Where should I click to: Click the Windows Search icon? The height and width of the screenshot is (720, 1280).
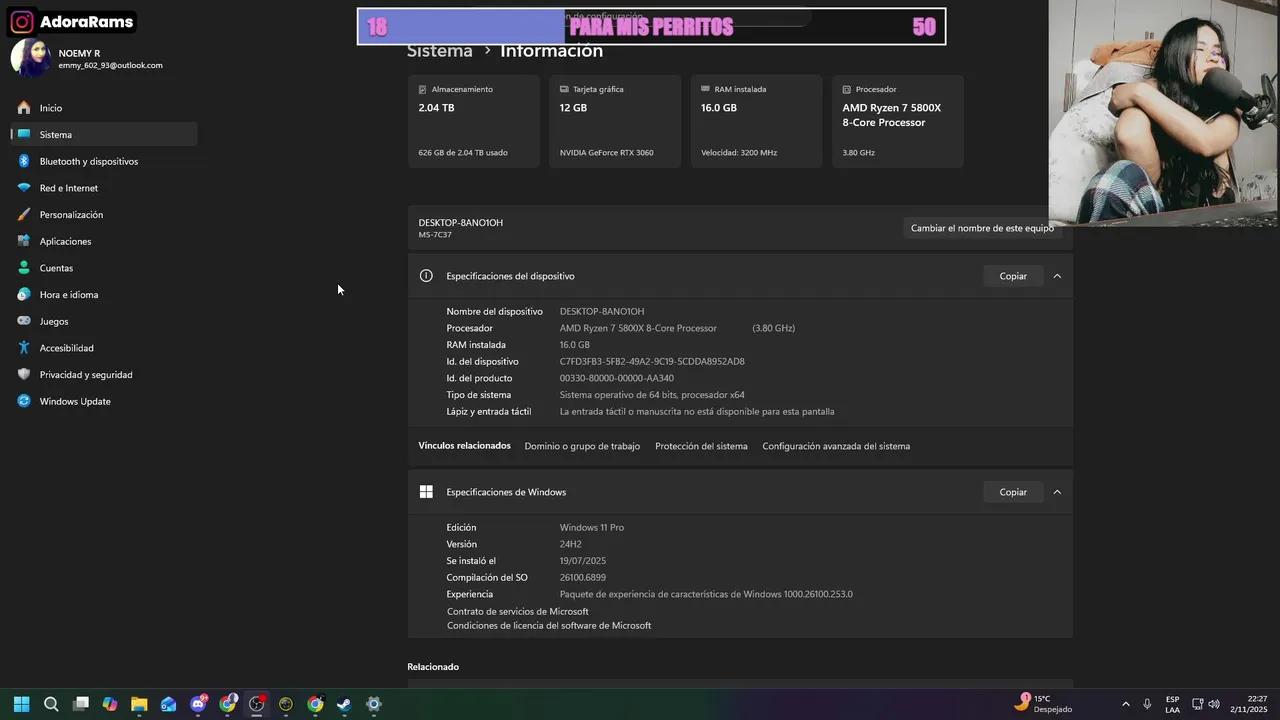coord(50,704)
